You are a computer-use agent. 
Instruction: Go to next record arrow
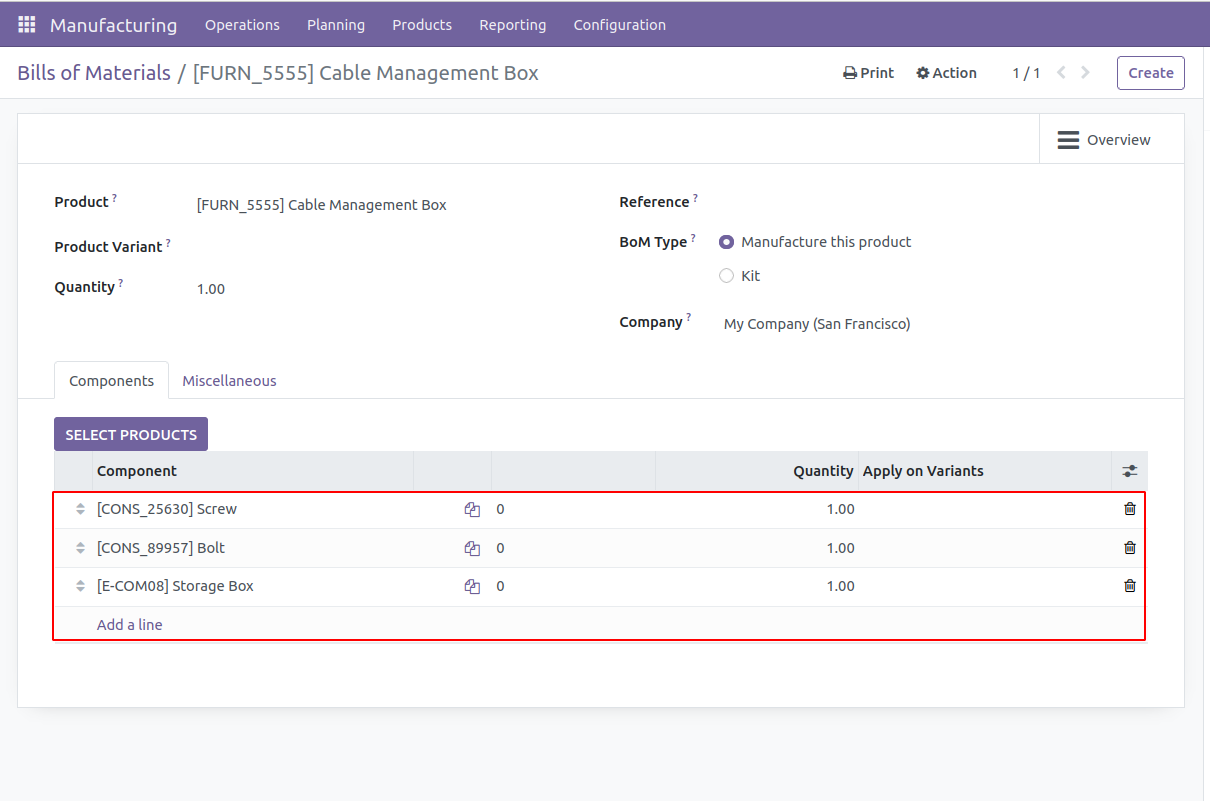[x=1086, y=73]
